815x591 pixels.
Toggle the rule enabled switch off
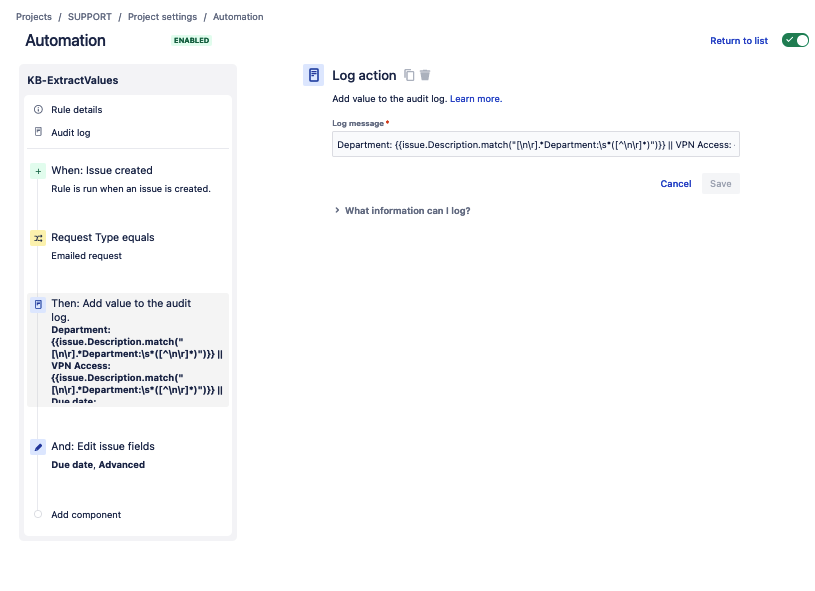click(x=795, y=40)
